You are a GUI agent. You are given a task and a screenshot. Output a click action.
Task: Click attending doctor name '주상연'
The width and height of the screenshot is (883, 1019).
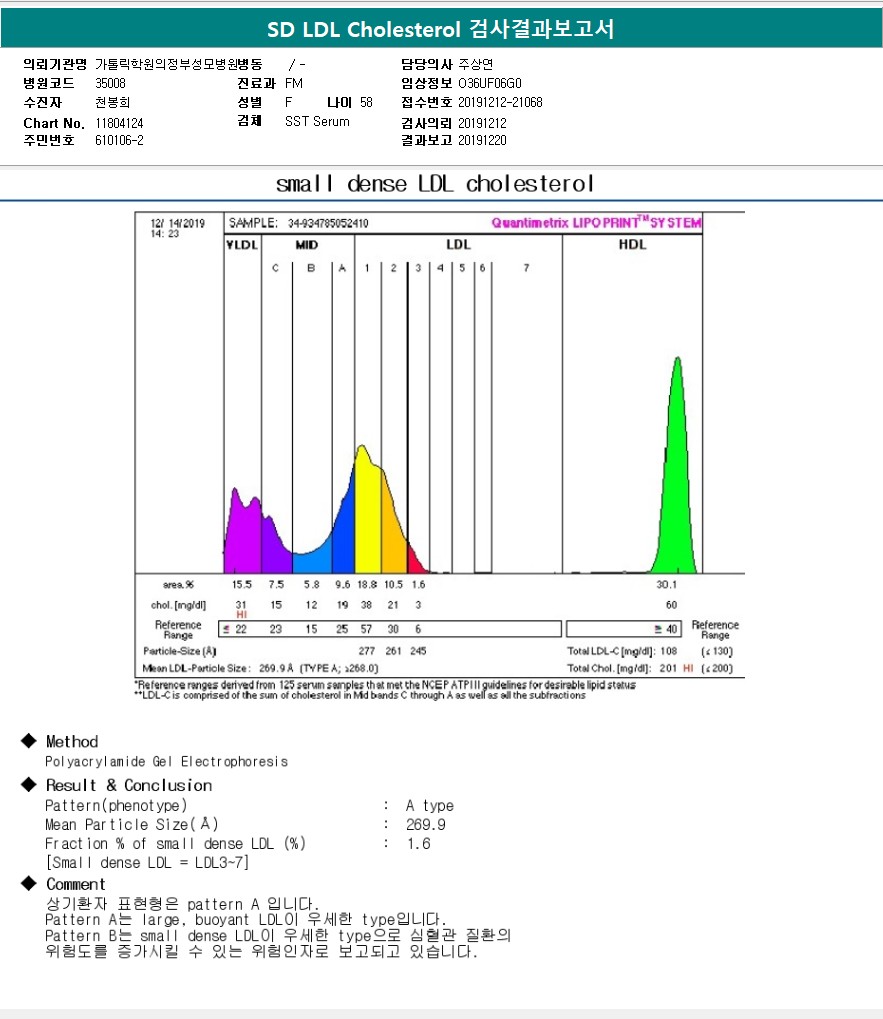tap(476, 64)
